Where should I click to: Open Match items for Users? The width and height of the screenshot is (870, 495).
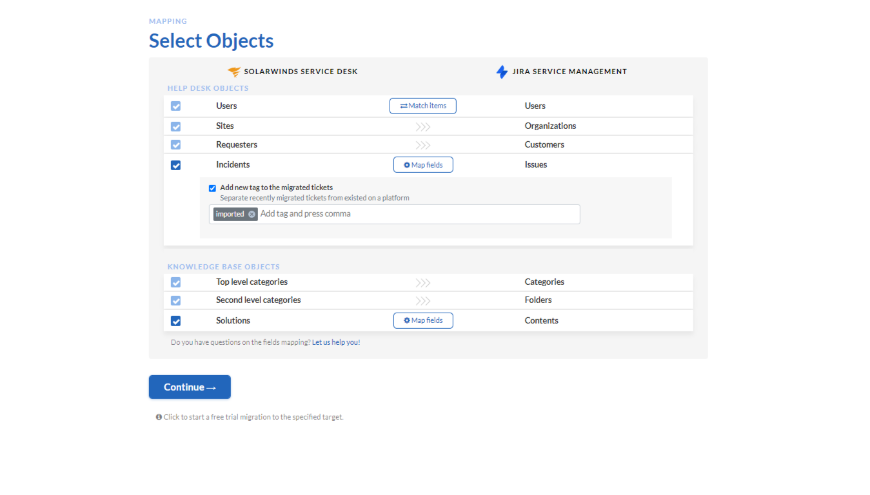[423, 106]
